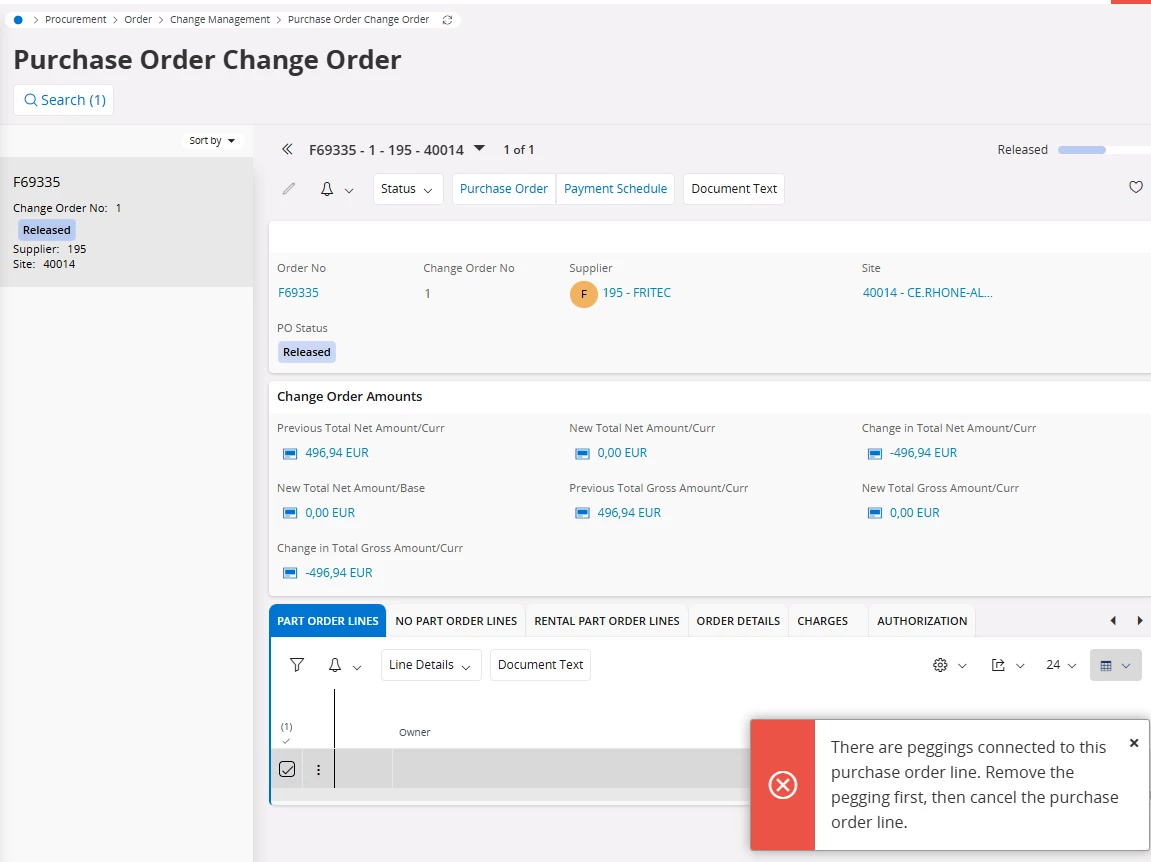The width and height of the screenshot is (1151, 862).
Task: Open the filter funnel in part lines
Action: (297, 664)
